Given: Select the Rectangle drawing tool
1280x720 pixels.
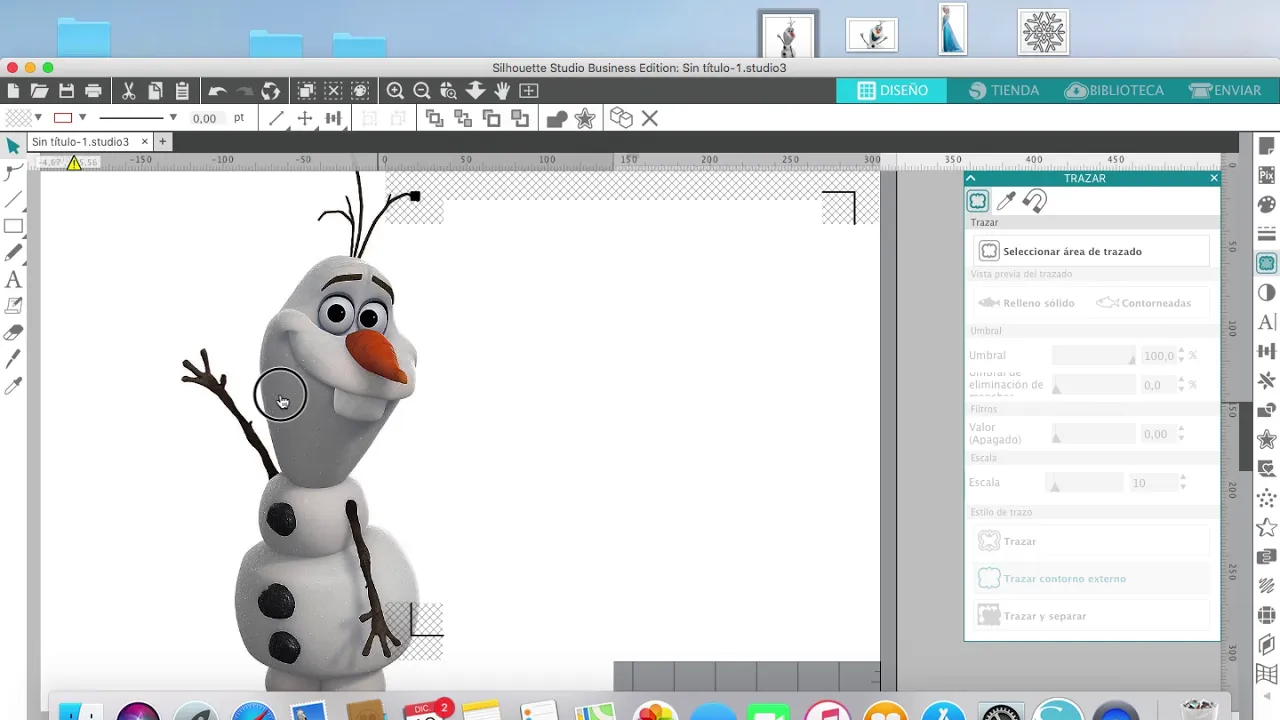Looking at the screenshot, I should coord(13,227).
